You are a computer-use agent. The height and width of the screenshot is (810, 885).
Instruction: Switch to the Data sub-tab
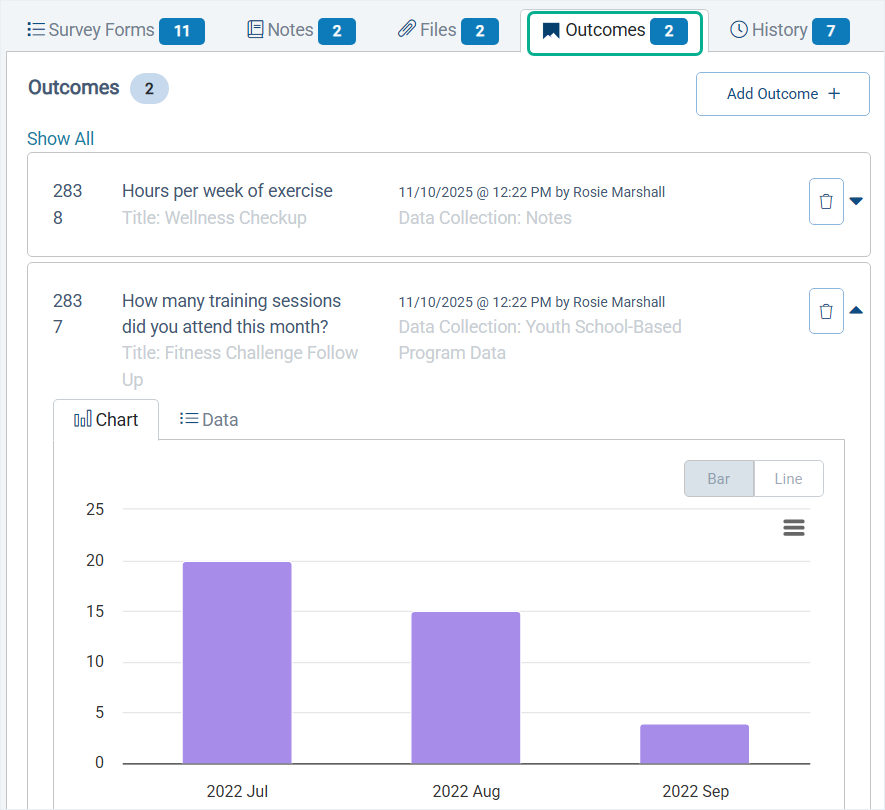(x=209, y=420)
